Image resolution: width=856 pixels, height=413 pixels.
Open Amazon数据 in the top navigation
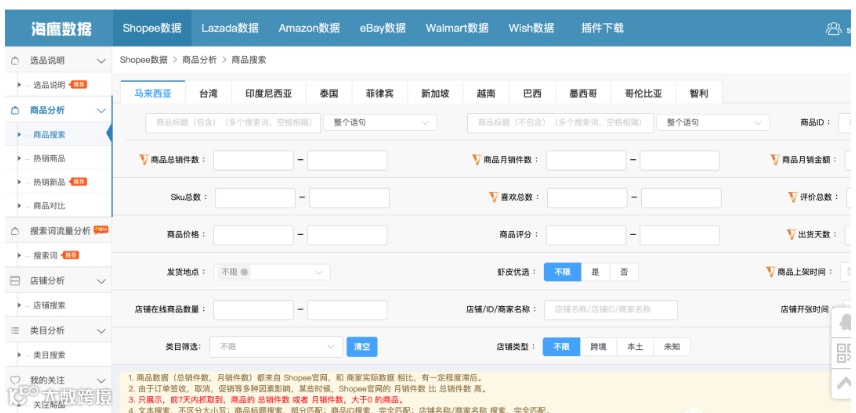point(309,28)
